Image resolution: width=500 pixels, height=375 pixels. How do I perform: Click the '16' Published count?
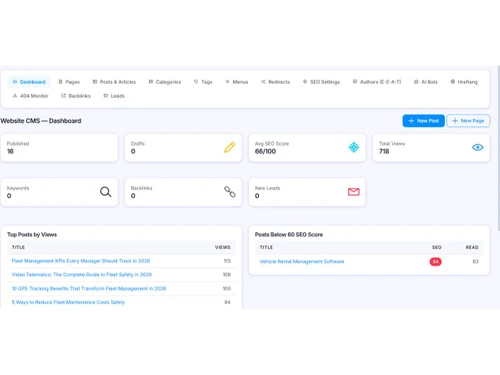pyautogui.click(x=10, y=151)
